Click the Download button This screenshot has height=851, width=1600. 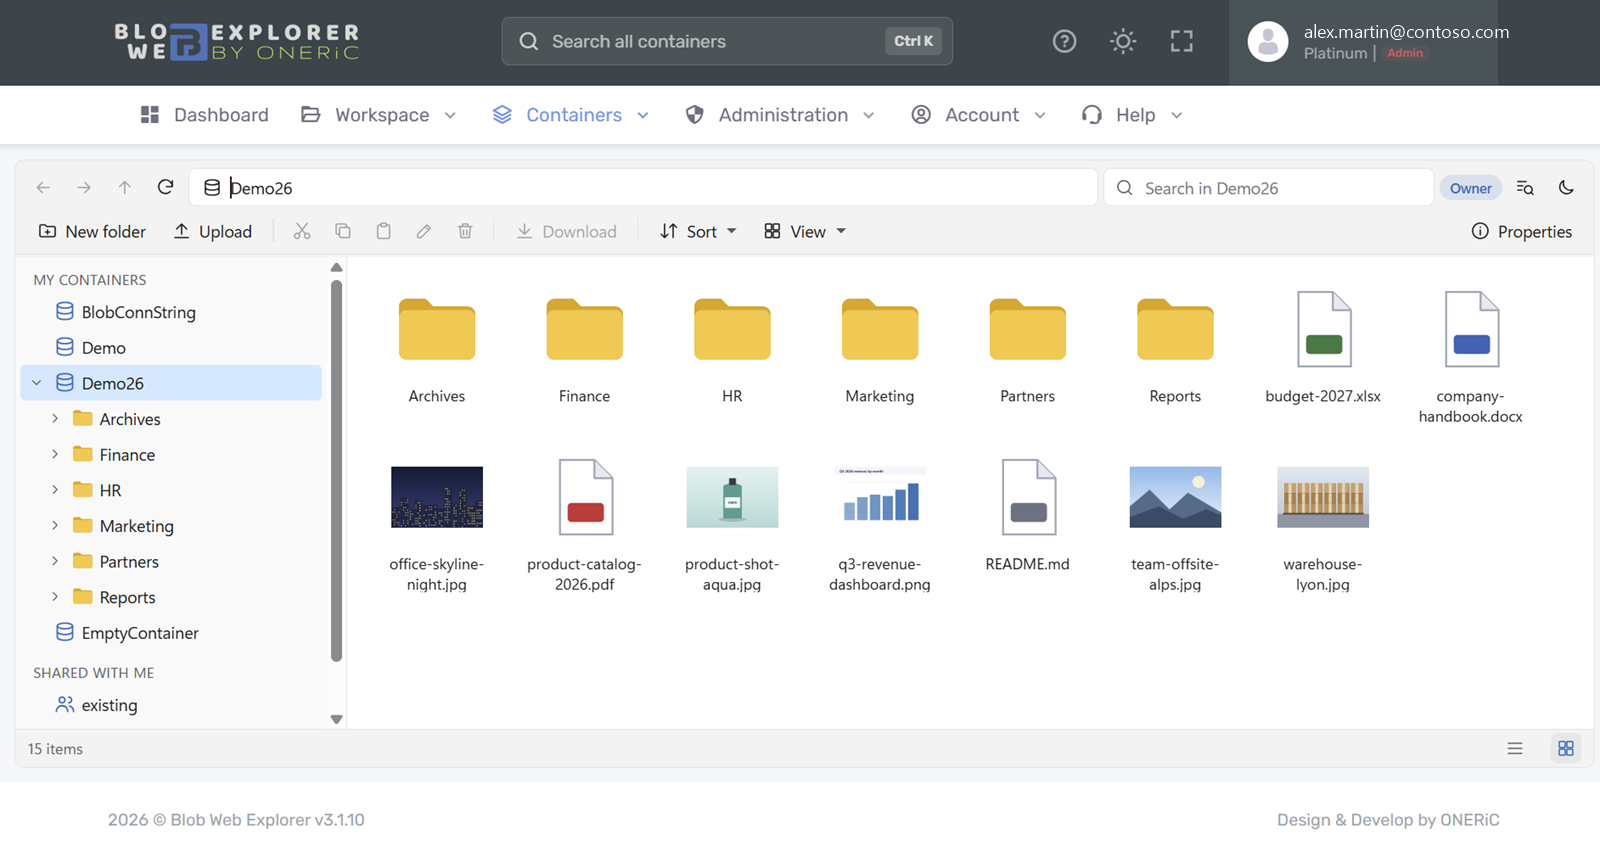tap(566, 231)
